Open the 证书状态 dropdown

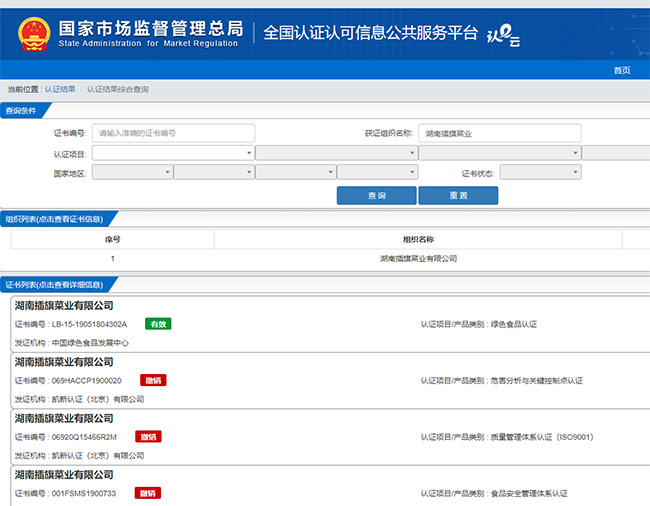tap(541, 172)
